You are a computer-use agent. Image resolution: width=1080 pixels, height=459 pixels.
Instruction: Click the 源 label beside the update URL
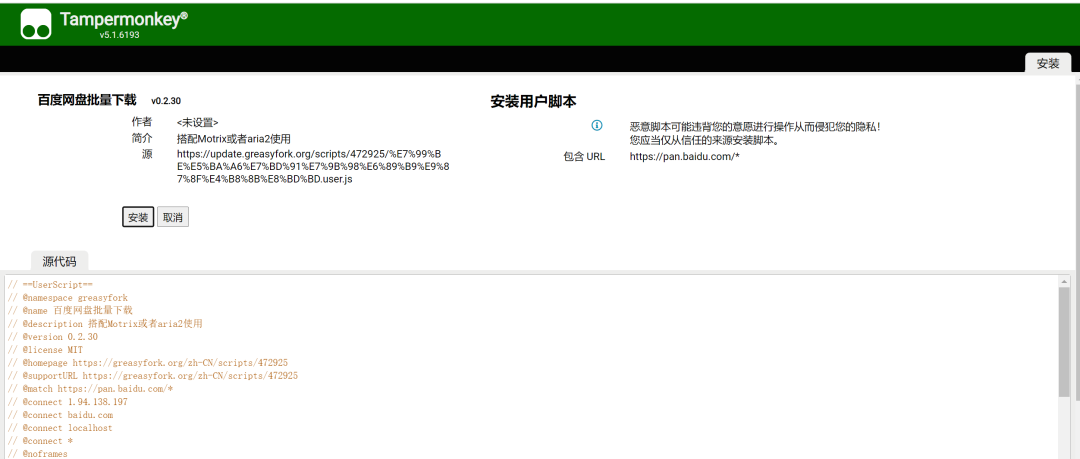click(147, 154)
